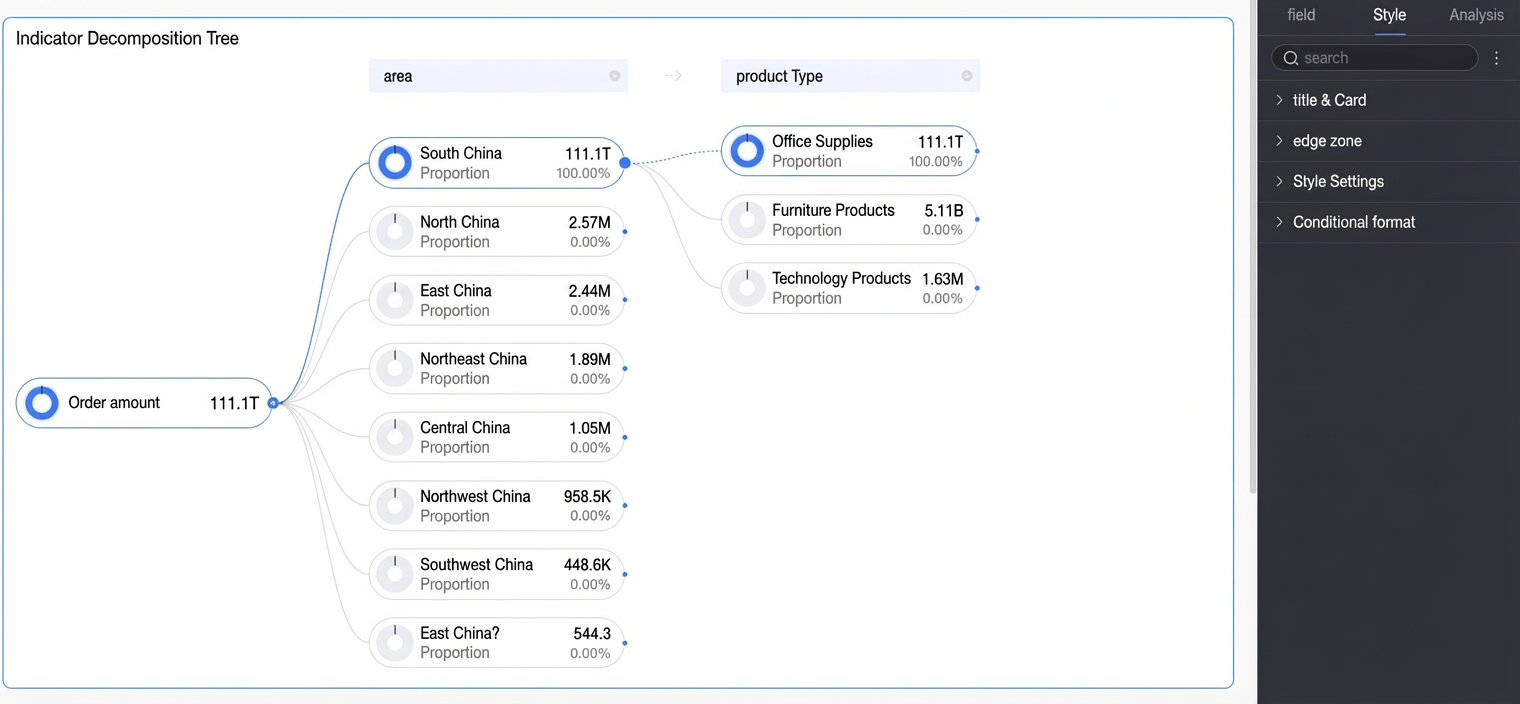1520x704 pixels.
Task: Click the Technology Products proportion ring icon
Action: [747, 288]
